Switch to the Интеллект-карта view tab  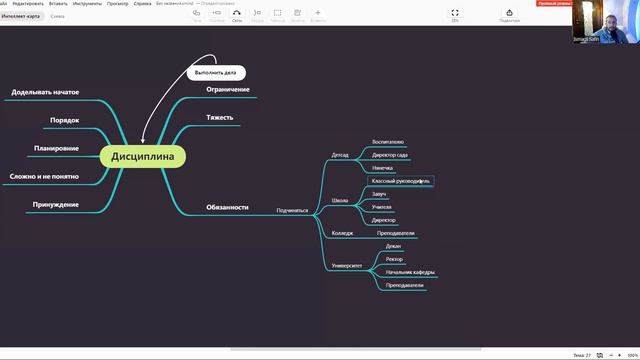tap(21, 16)
